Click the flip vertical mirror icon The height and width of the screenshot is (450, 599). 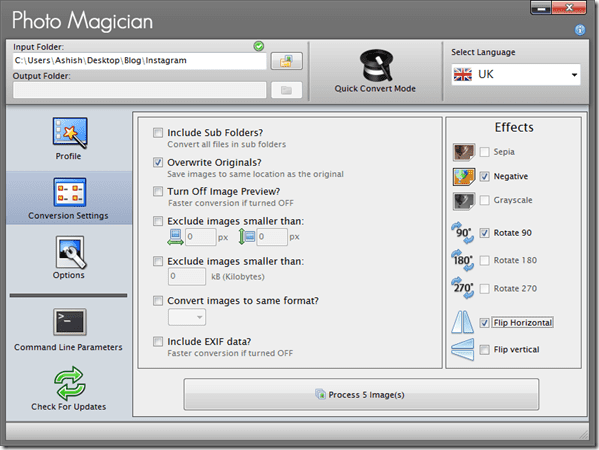(x=463, y=349)
